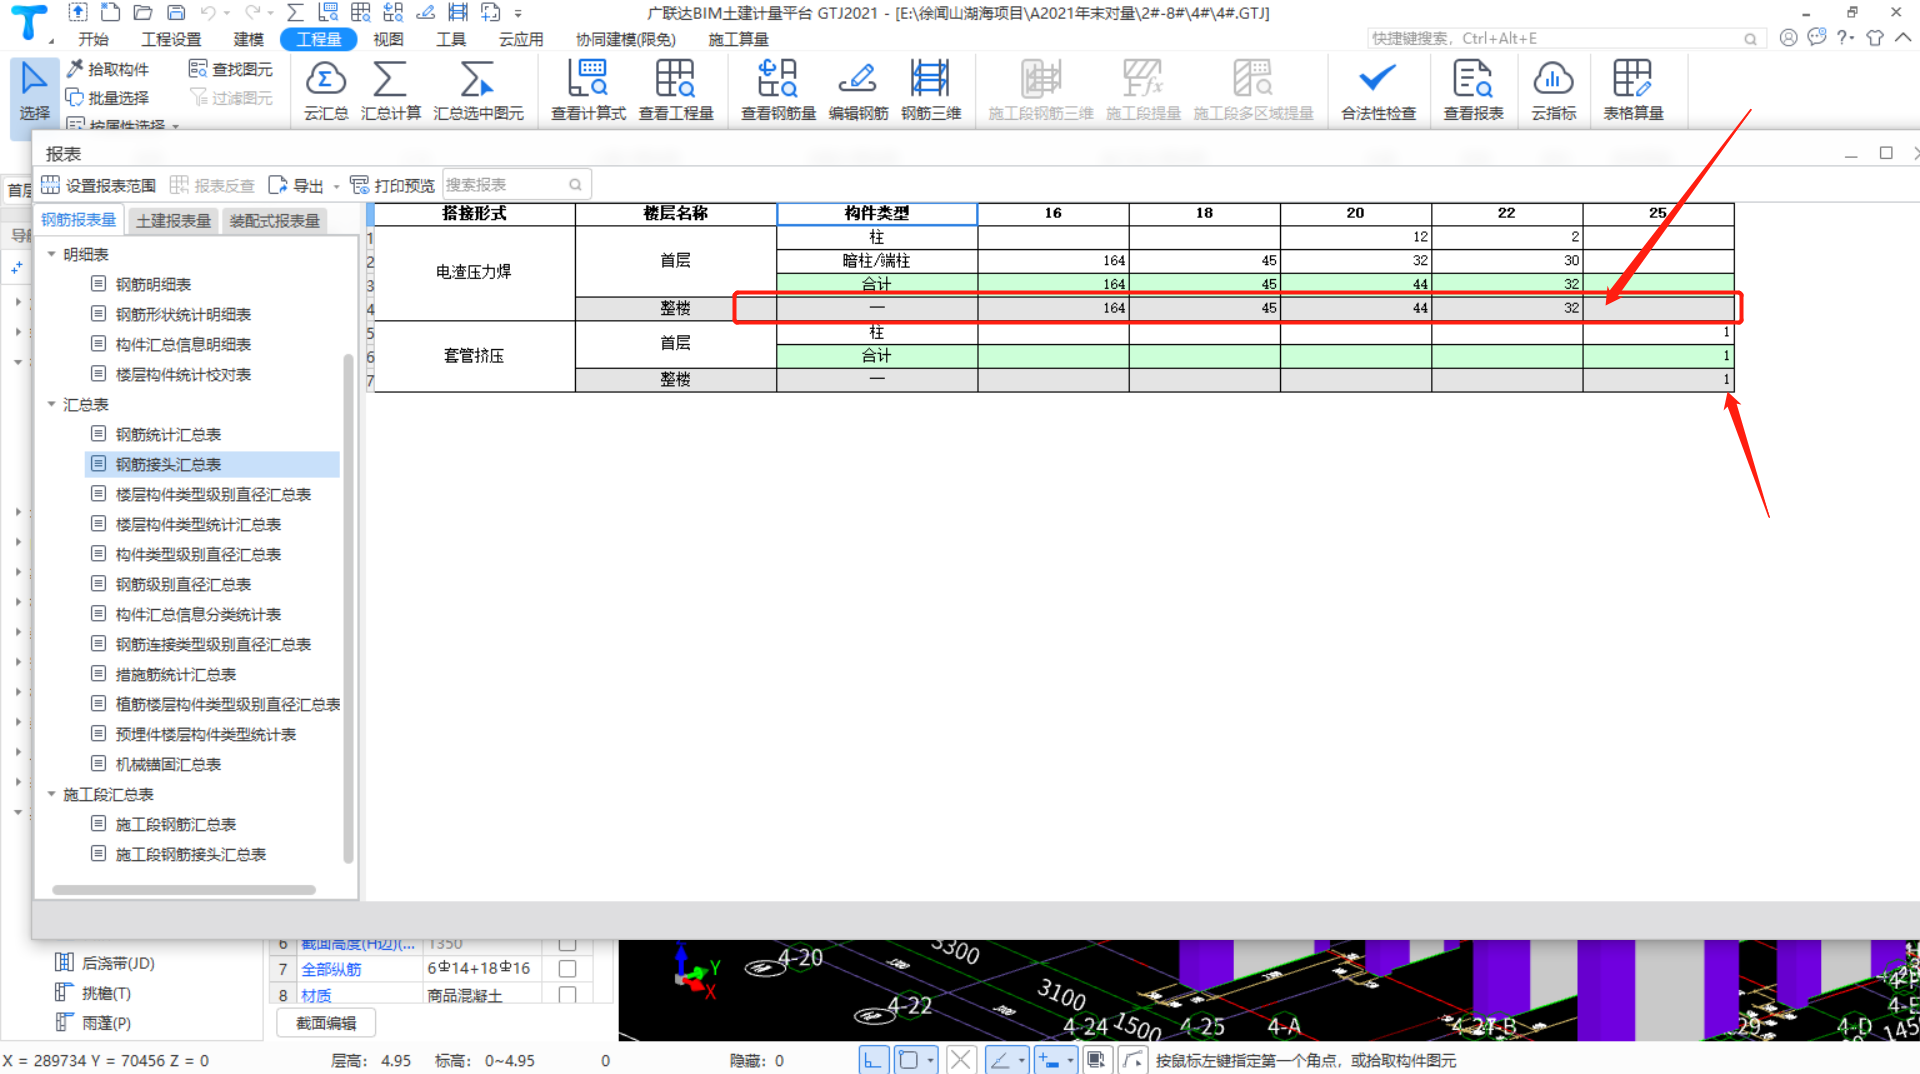The width and height of the screenshot is (1920, 1074).
Task: Click user account icon at top right
Action: [1788, 38]
